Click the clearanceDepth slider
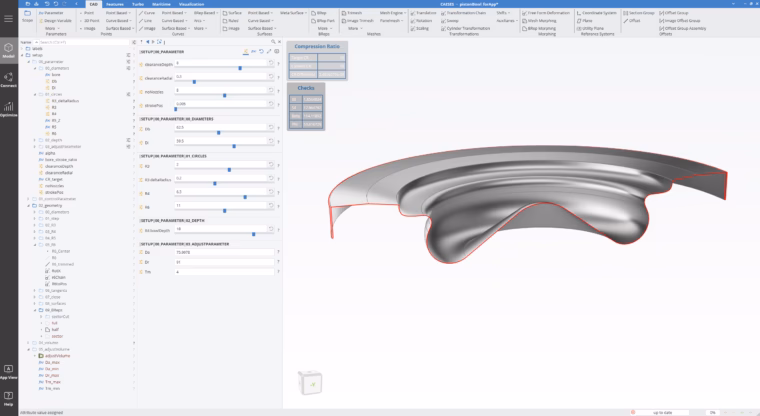Viewport: 760px width, 416px height. click(x=222, y=68)
